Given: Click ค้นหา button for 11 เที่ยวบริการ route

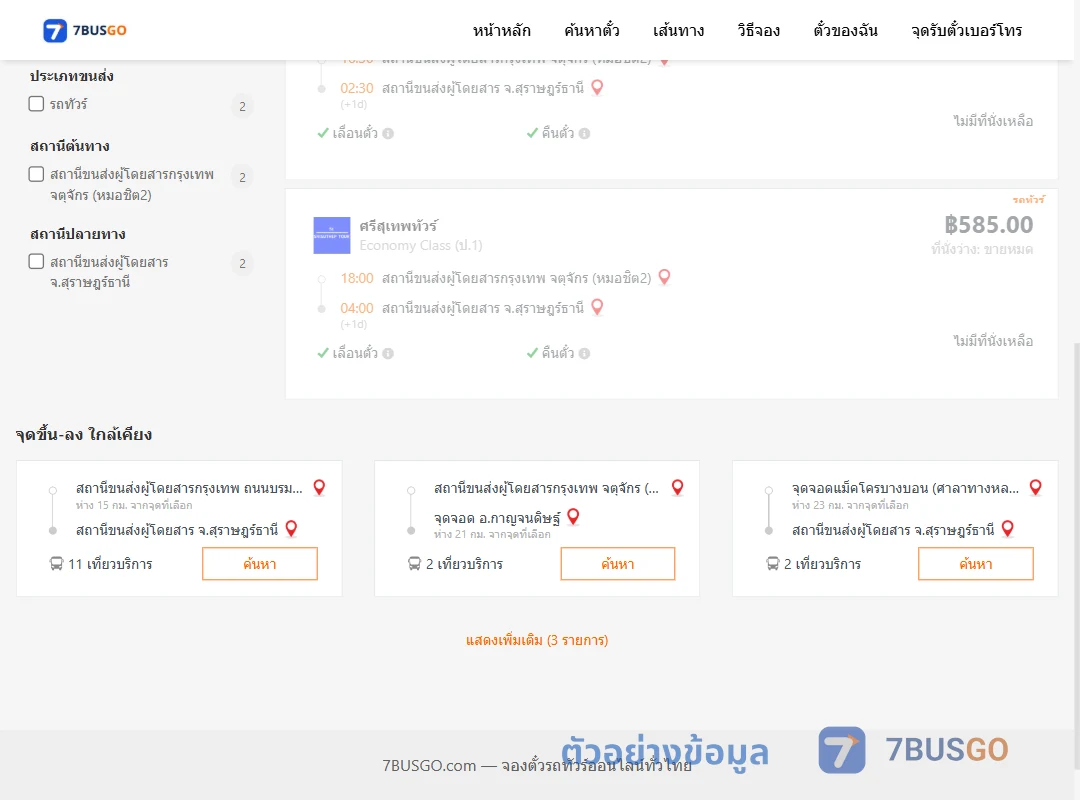Looking at the screenshot, I should point(260,564).
